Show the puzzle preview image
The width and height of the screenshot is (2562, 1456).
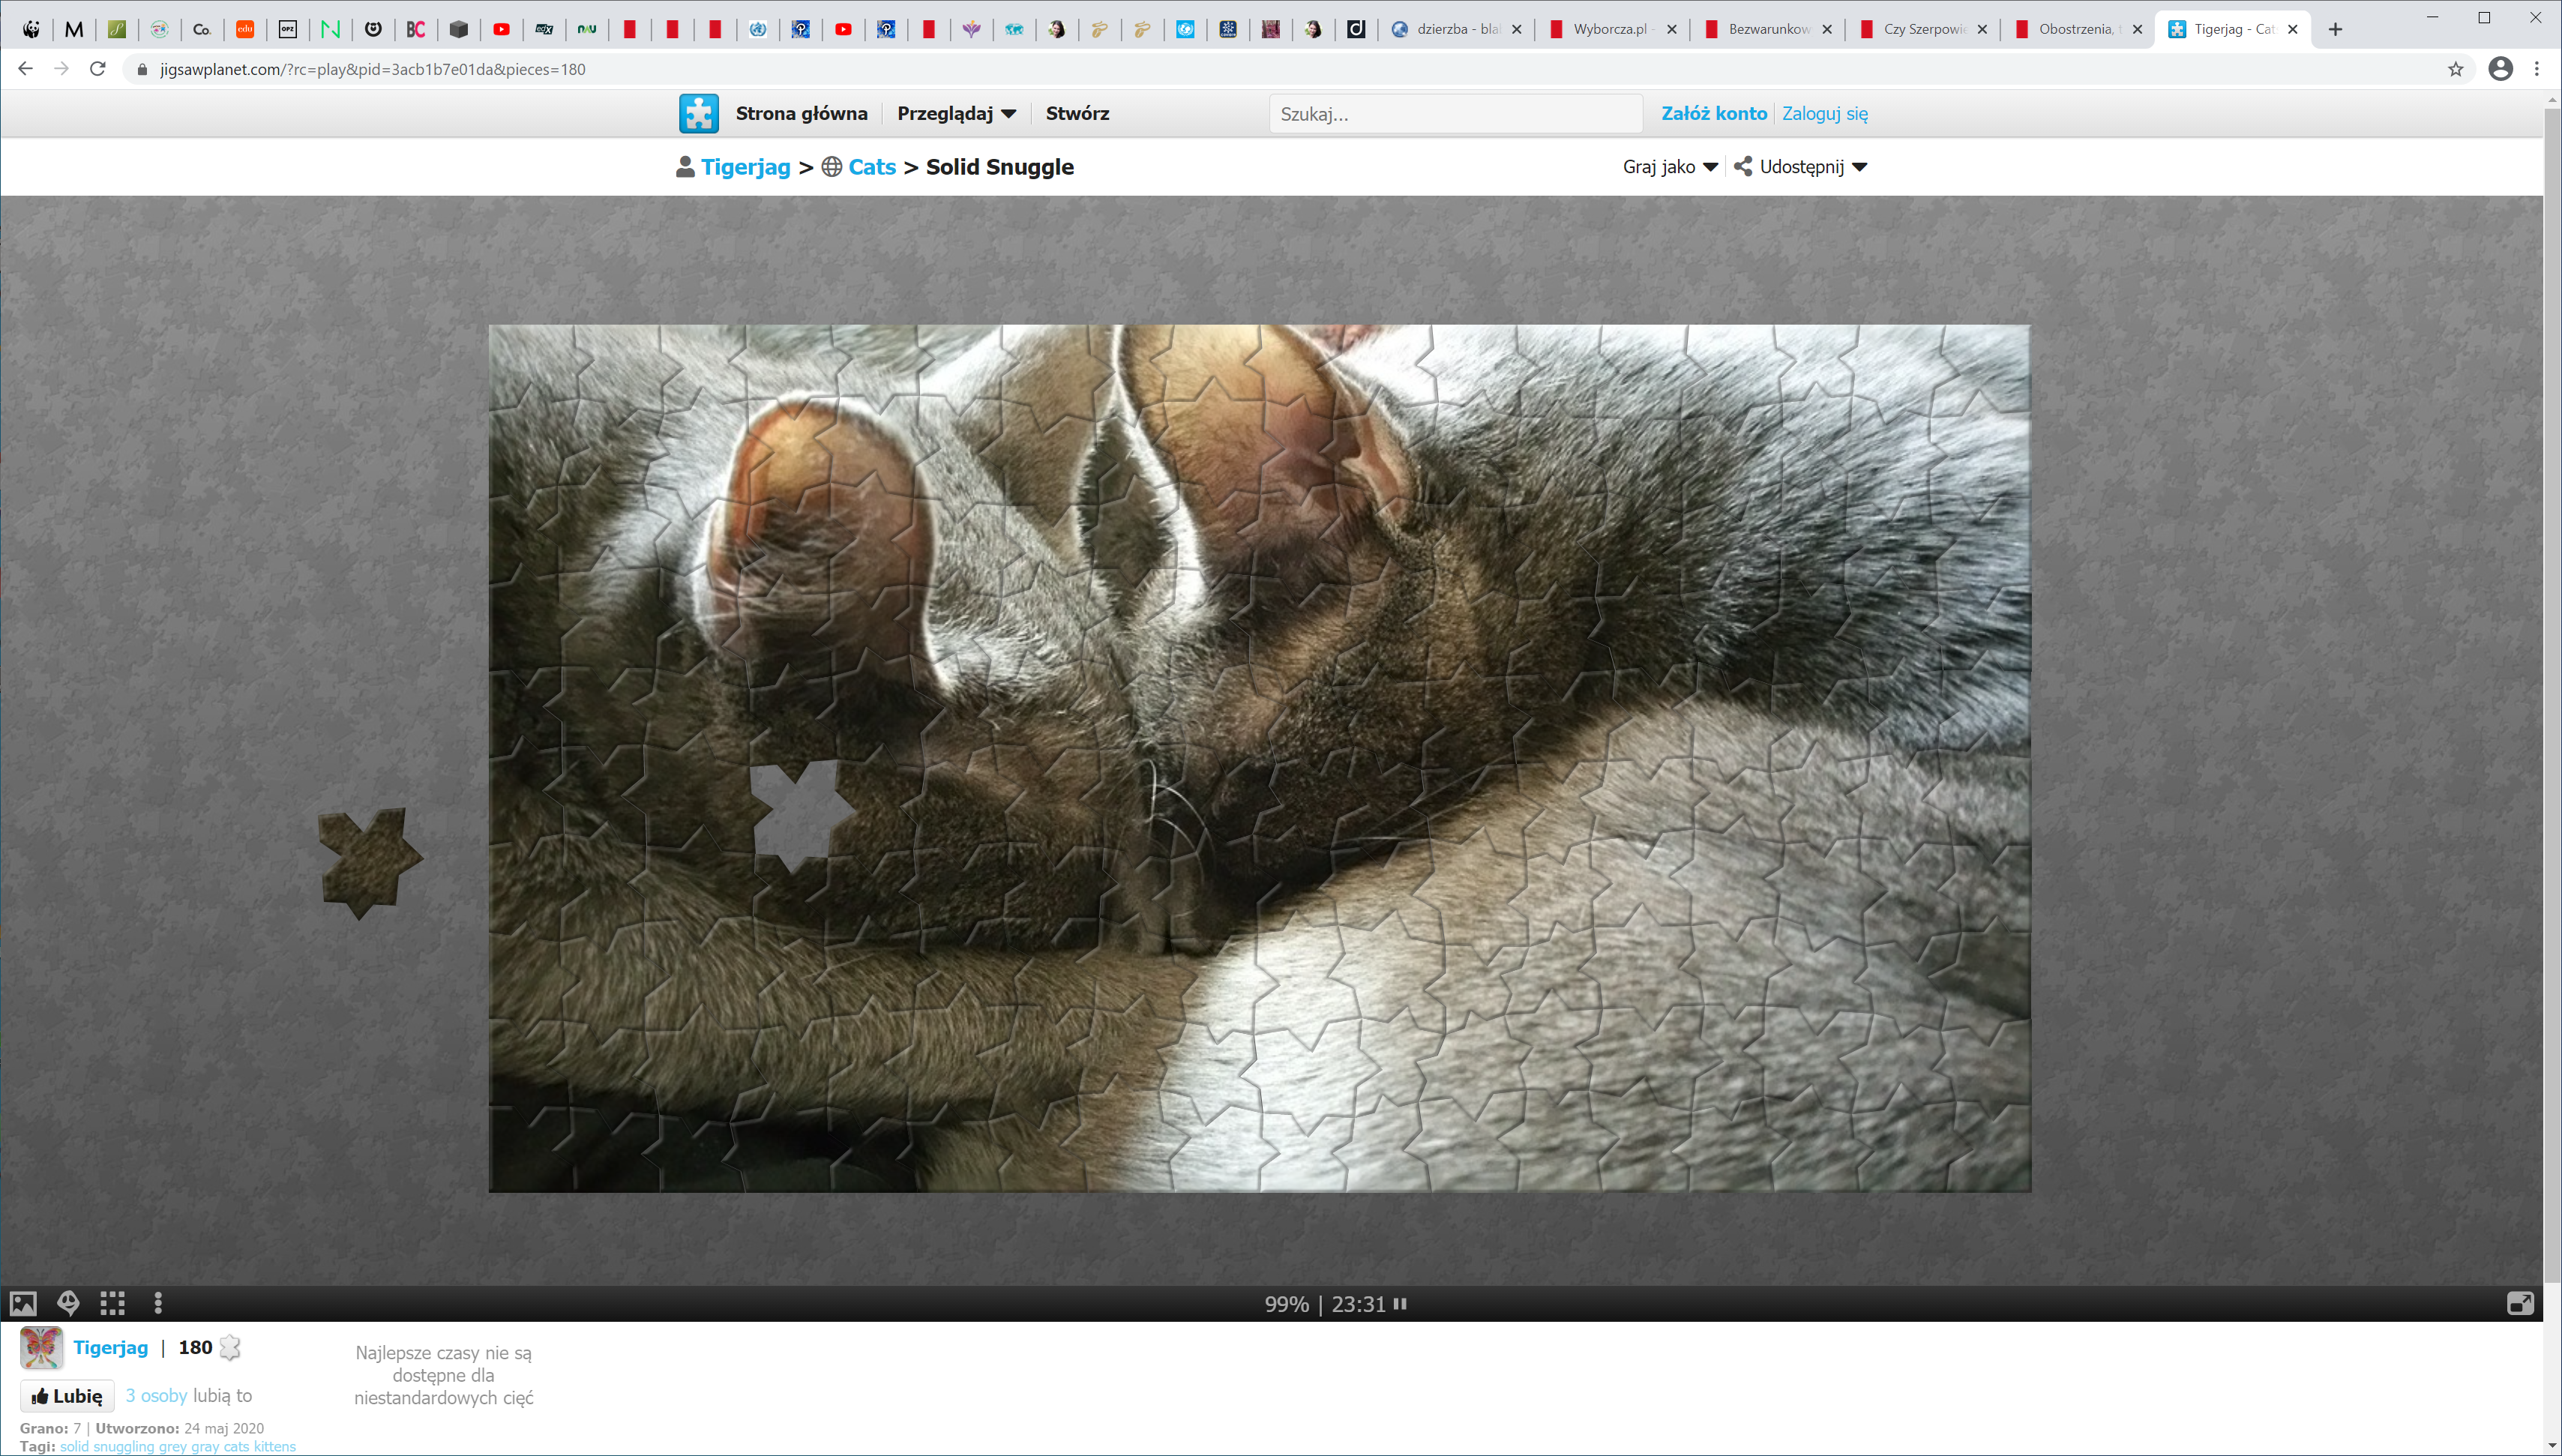23,1303
